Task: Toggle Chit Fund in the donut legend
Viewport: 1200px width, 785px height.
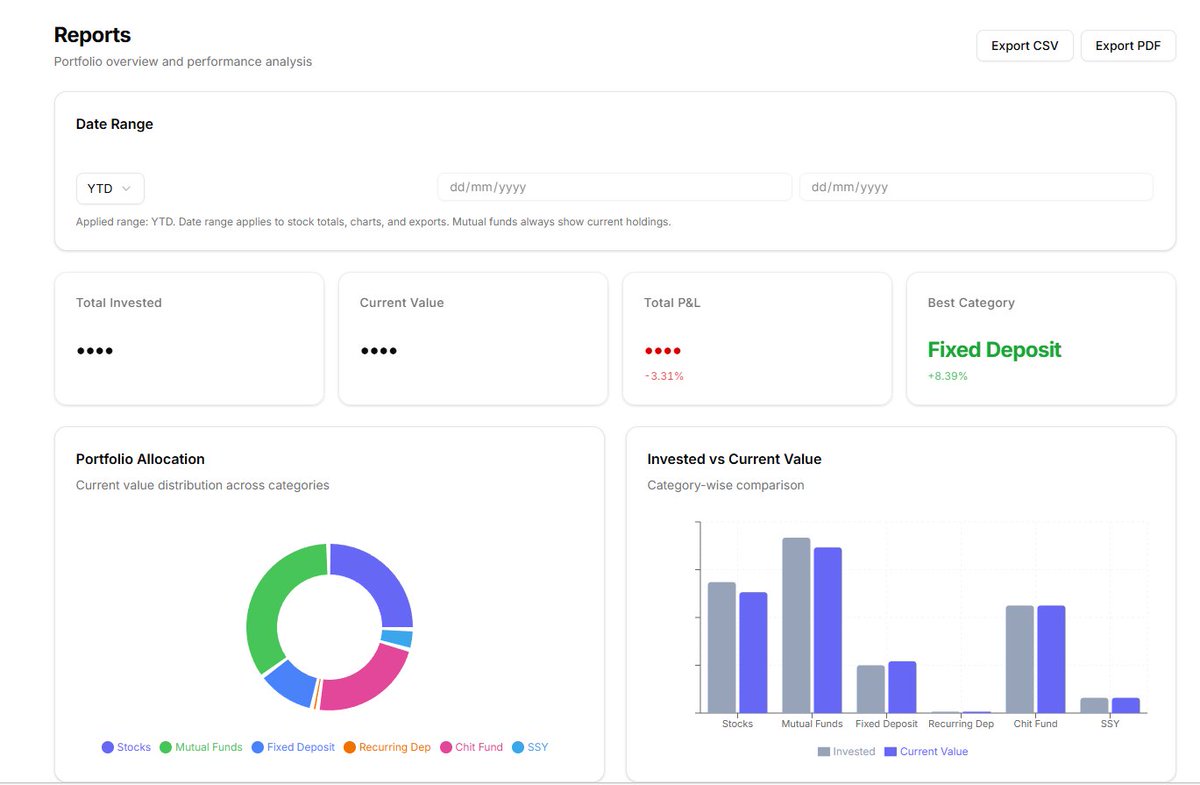Action: 471,747
